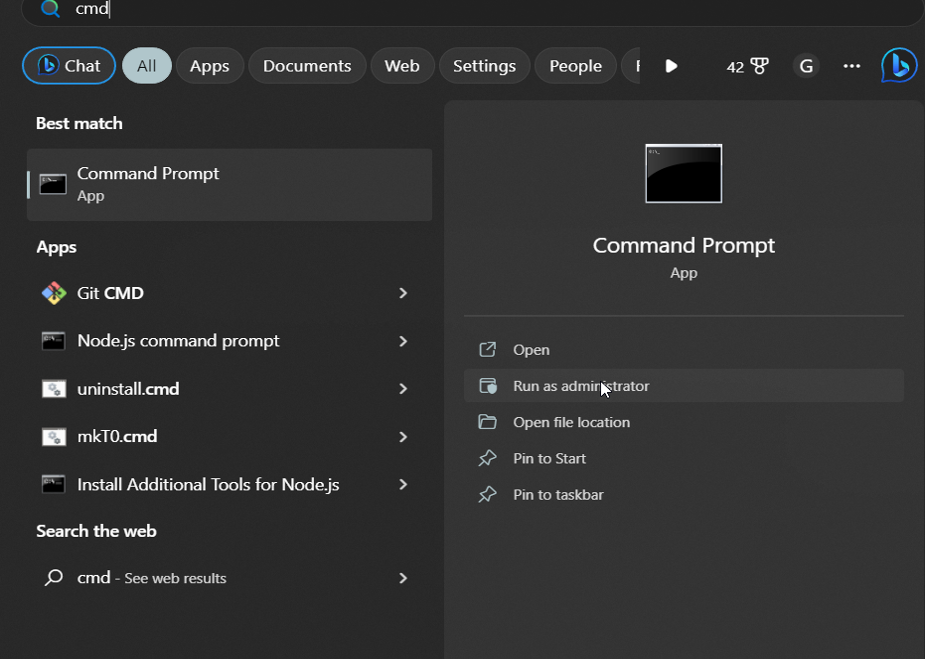Click the Command Prompt title in the right panel
Screen dimensions: 926x660
coord(683,245)
